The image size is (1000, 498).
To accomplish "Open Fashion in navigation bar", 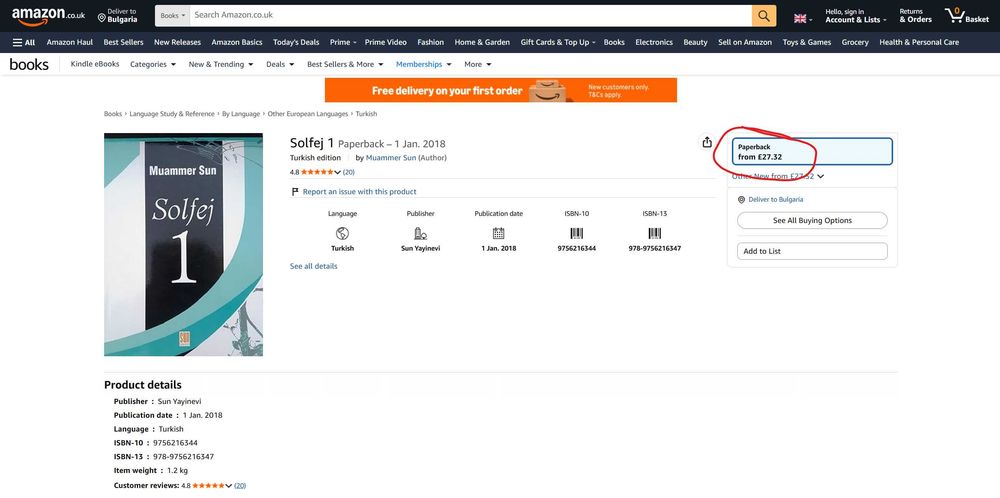I will tap(430, 42).
